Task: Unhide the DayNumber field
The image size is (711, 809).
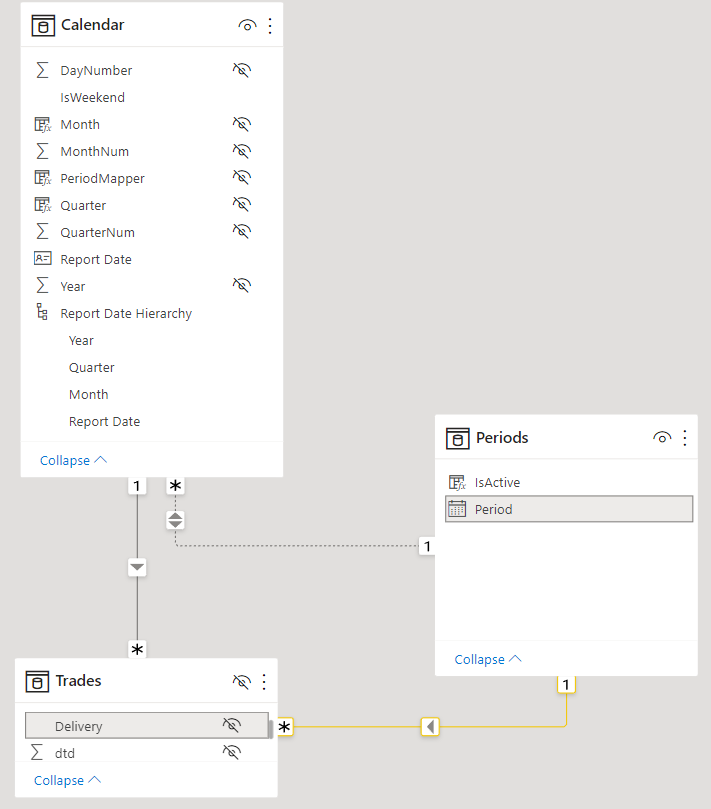Action: (241, 70)
